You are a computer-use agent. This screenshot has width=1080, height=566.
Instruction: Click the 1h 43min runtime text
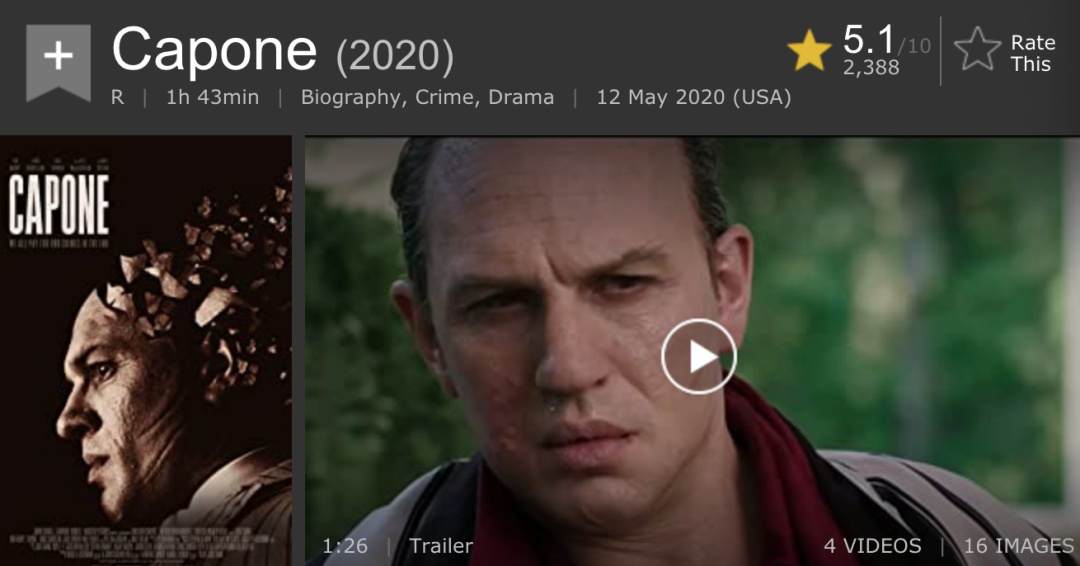coord(212,97)
